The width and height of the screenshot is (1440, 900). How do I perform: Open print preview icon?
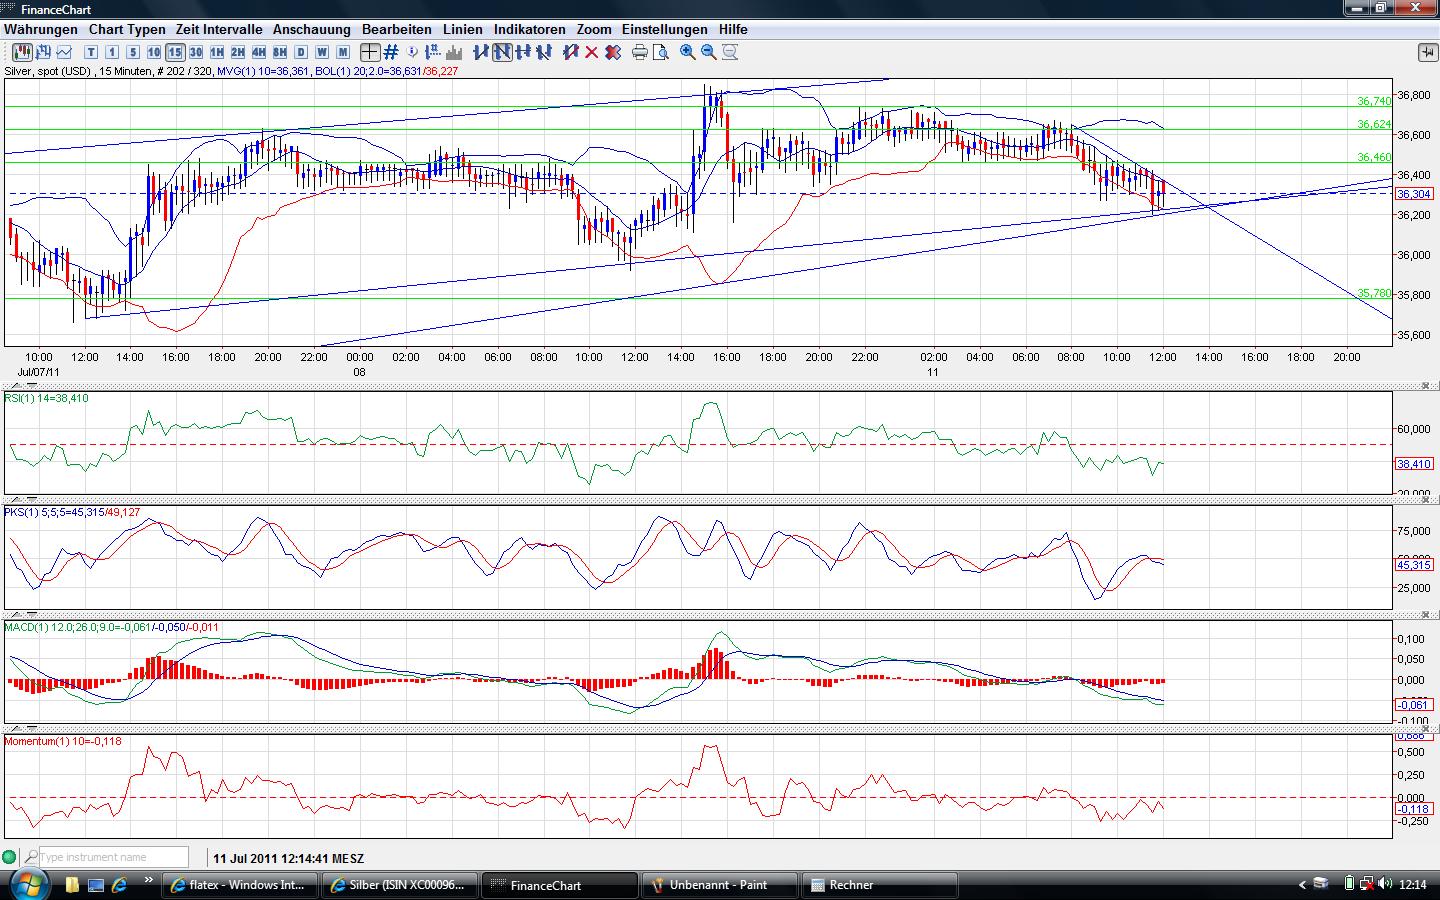click(661, 52)
